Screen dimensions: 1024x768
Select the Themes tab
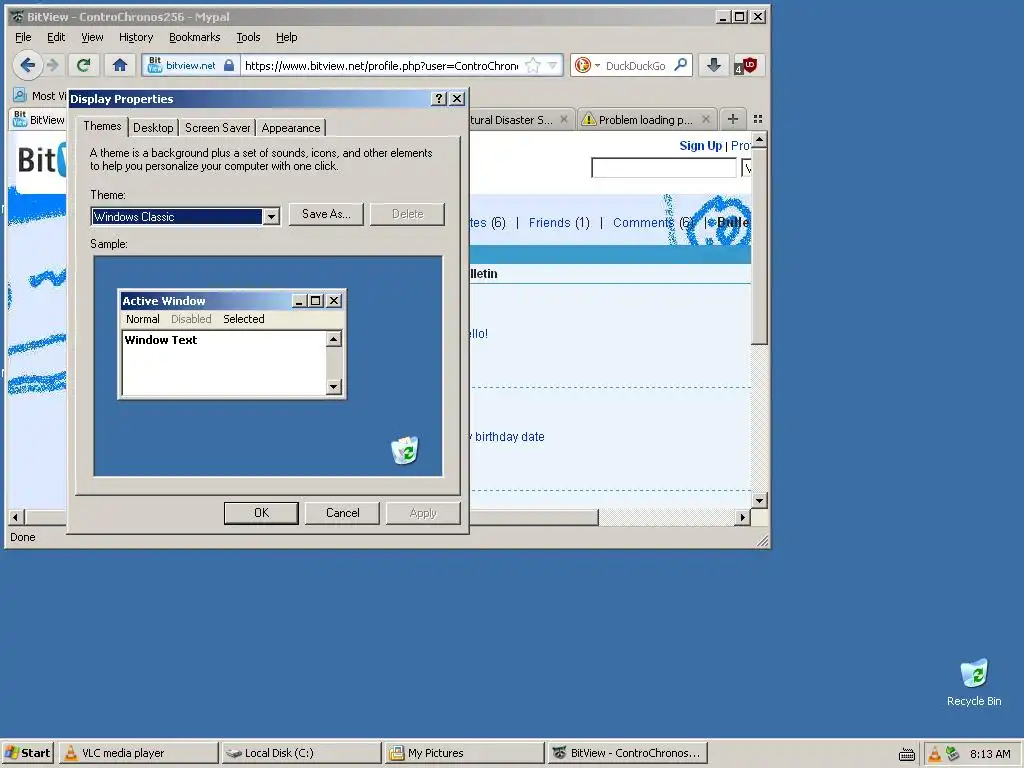pos(103,126)
